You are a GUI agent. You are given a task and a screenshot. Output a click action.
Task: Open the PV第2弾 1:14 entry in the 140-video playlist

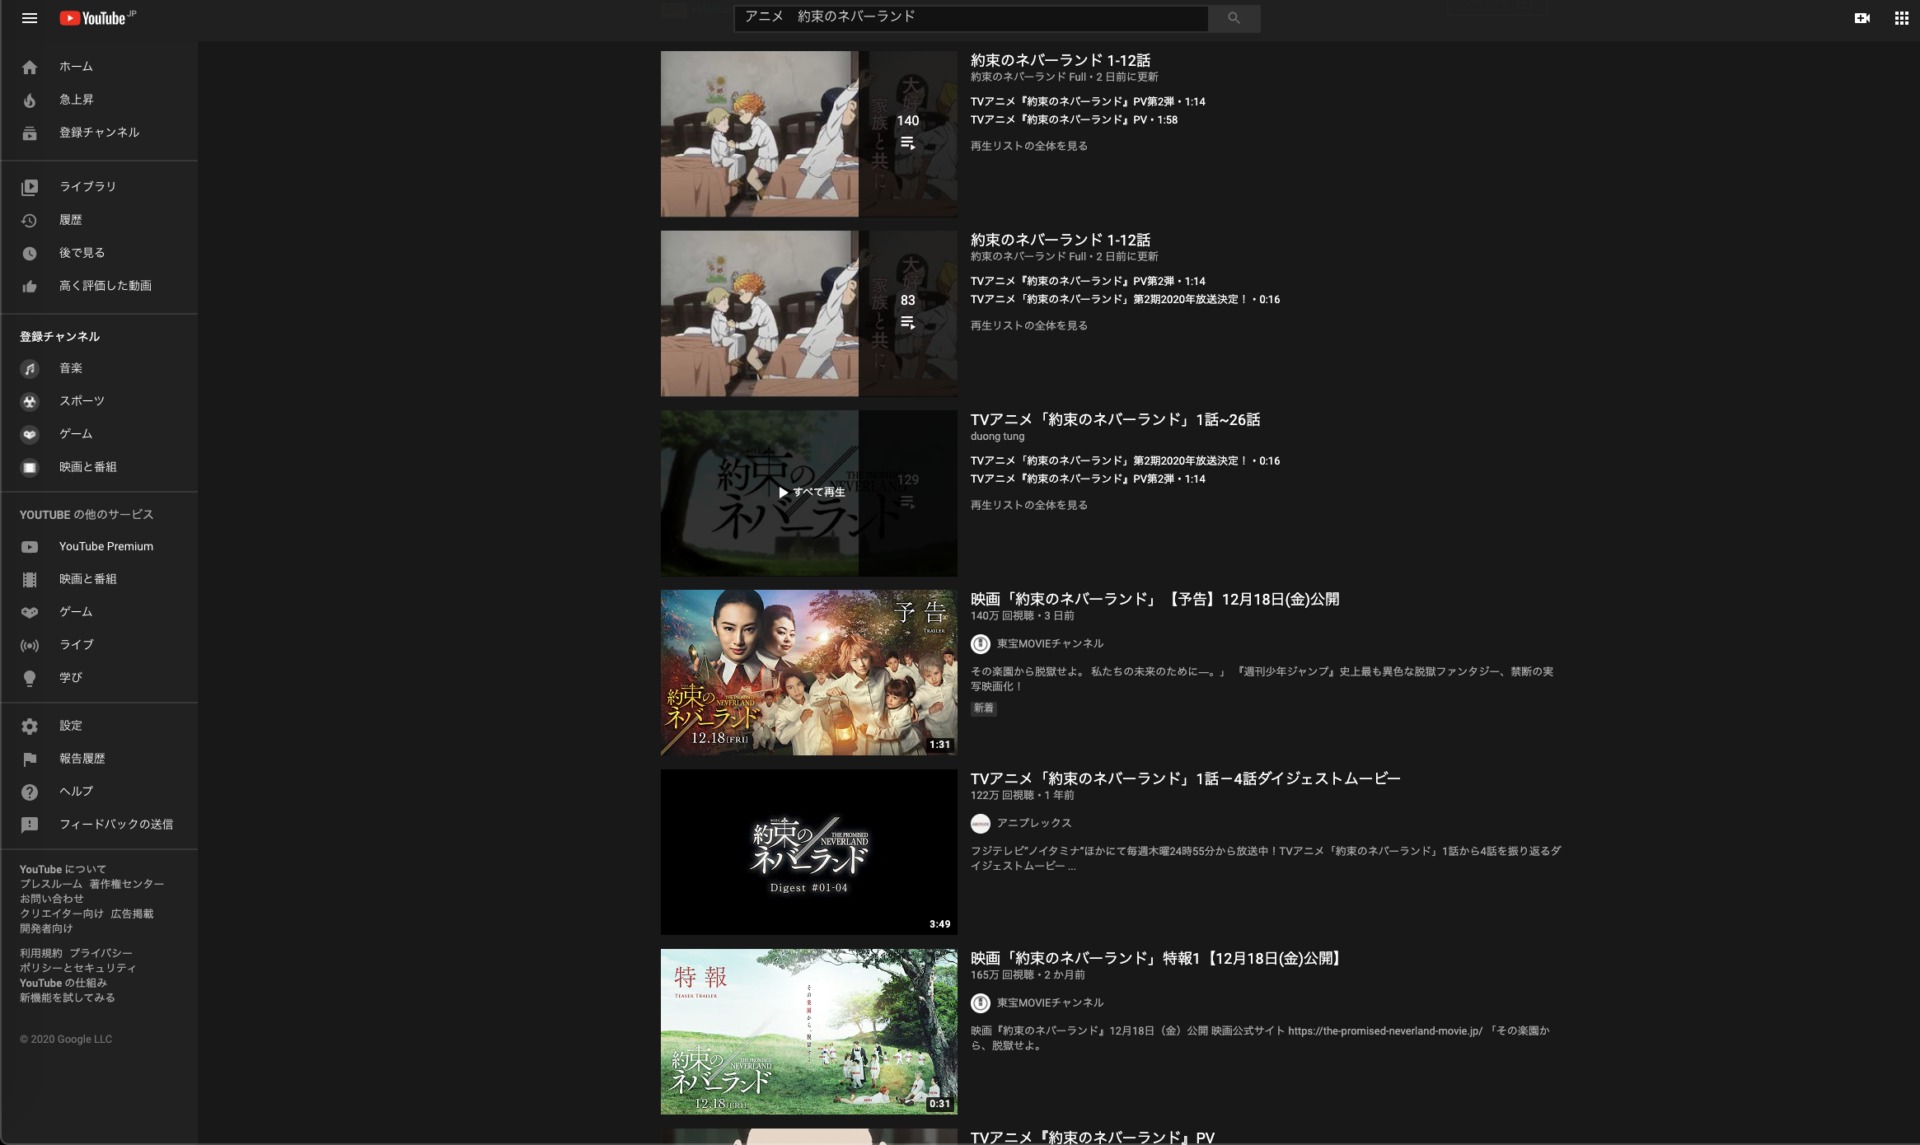point(1087,102)
